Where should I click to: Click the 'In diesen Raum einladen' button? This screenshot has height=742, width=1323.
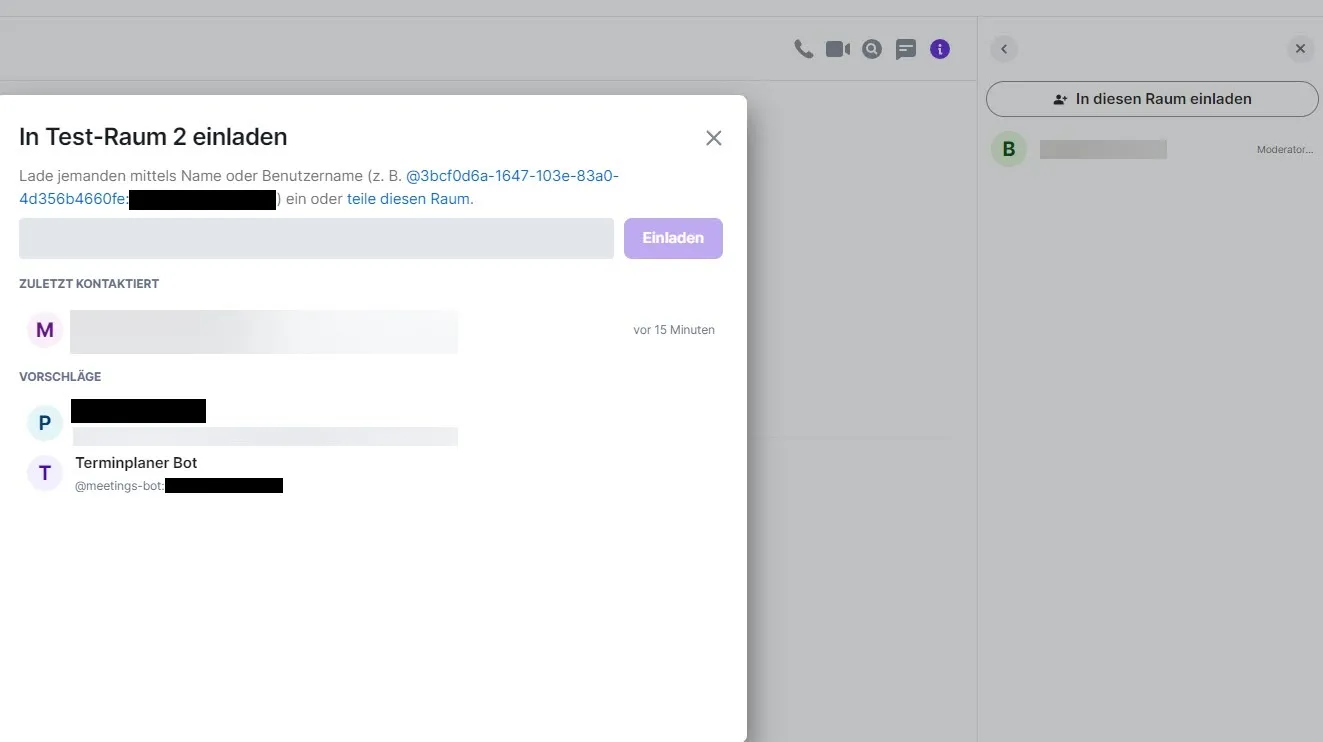(x=1152, y=99)
